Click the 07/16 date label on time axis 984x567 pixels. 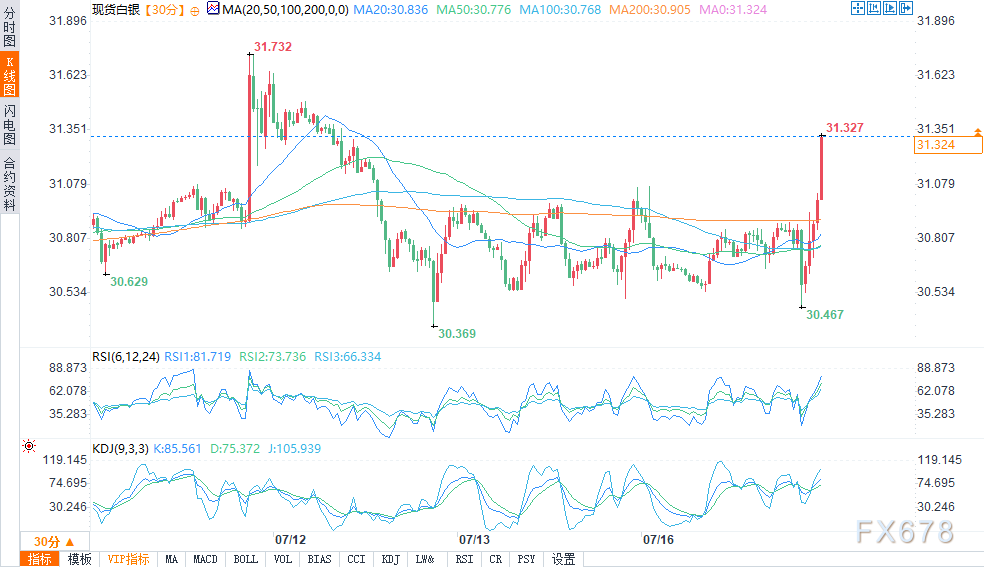658,539
